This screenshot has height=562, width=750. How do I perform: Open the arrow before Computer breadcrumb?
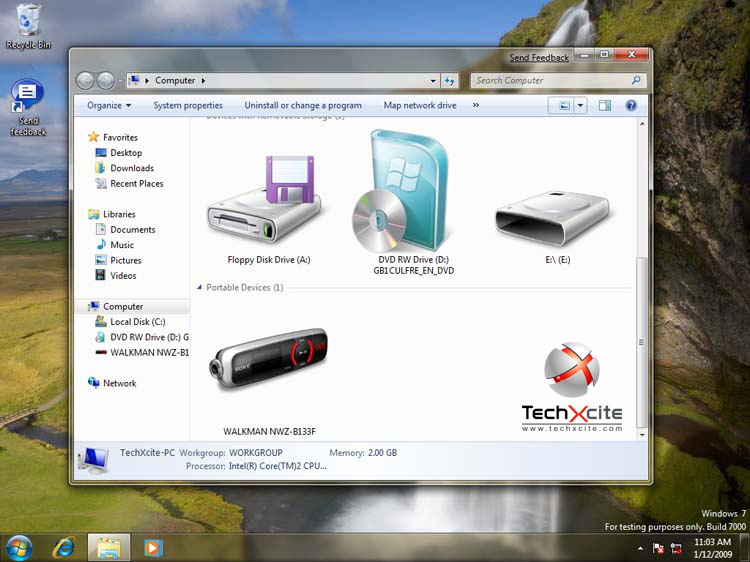point(147,80)
